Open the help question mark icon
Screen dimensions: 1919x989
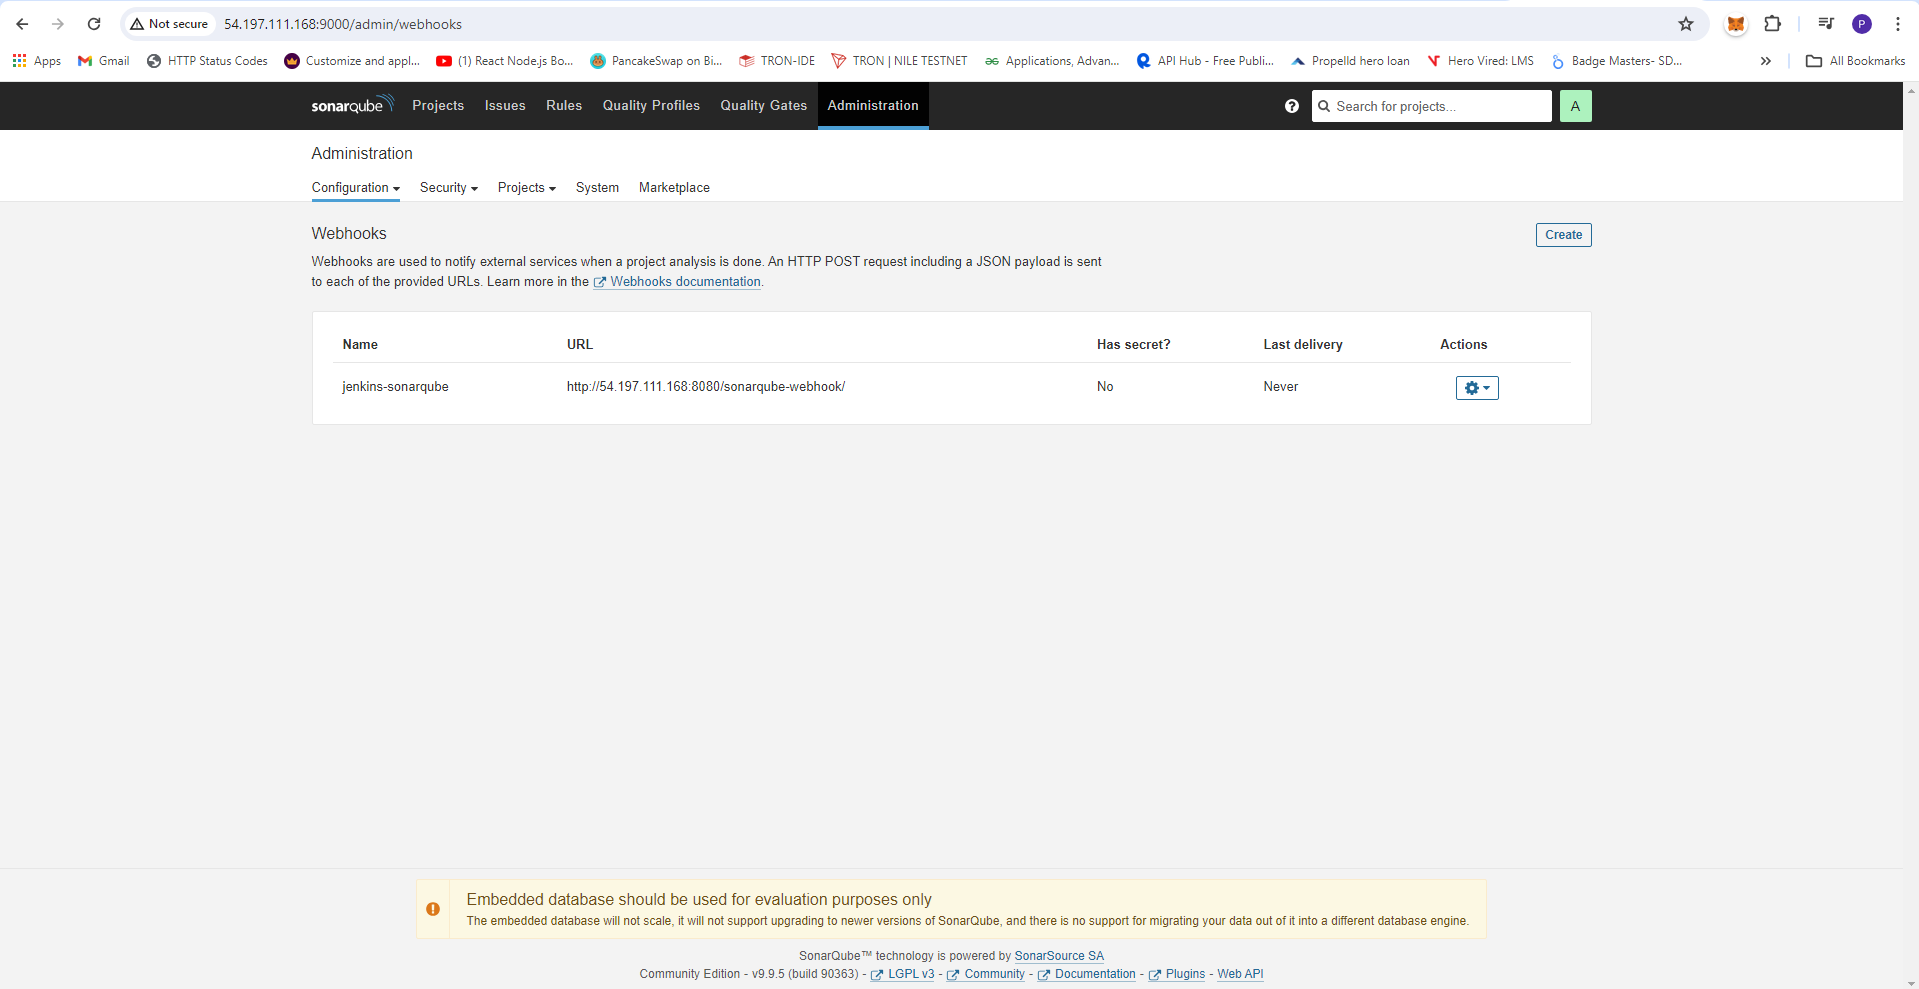pyautogui.click(x=1292, y=106)
